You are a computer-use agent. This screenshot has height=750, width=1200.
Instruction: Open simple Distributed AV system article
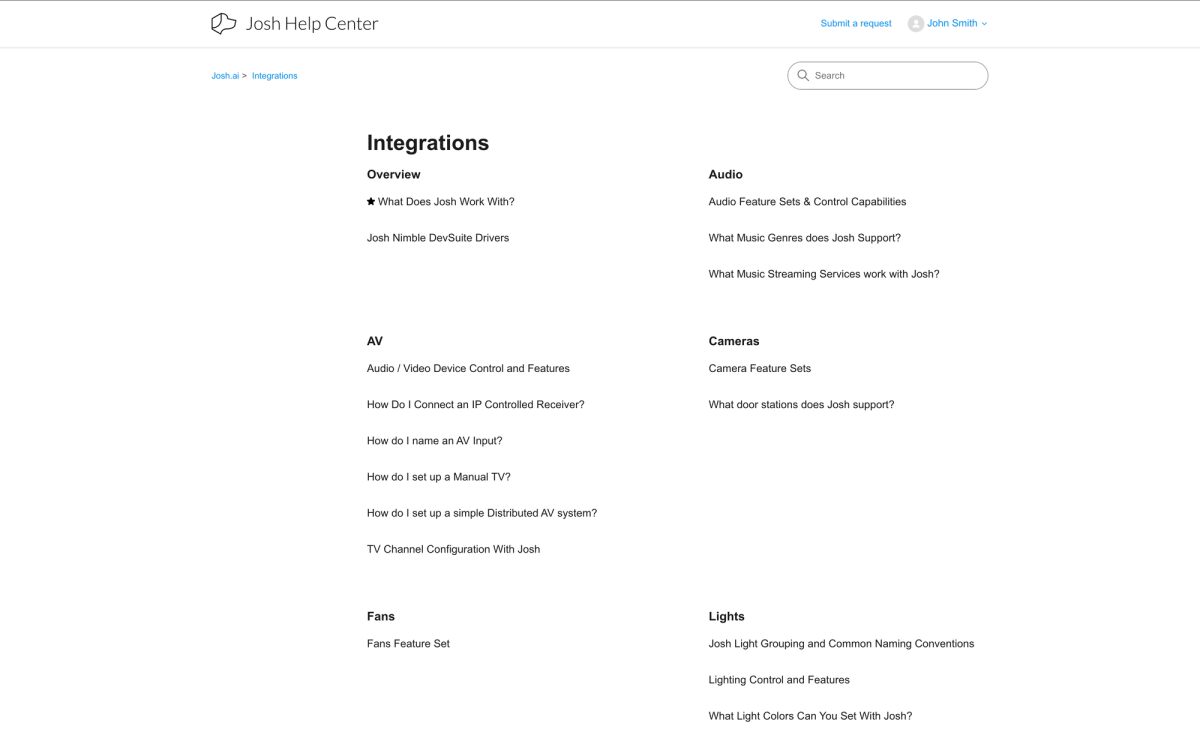click(482, 513)
